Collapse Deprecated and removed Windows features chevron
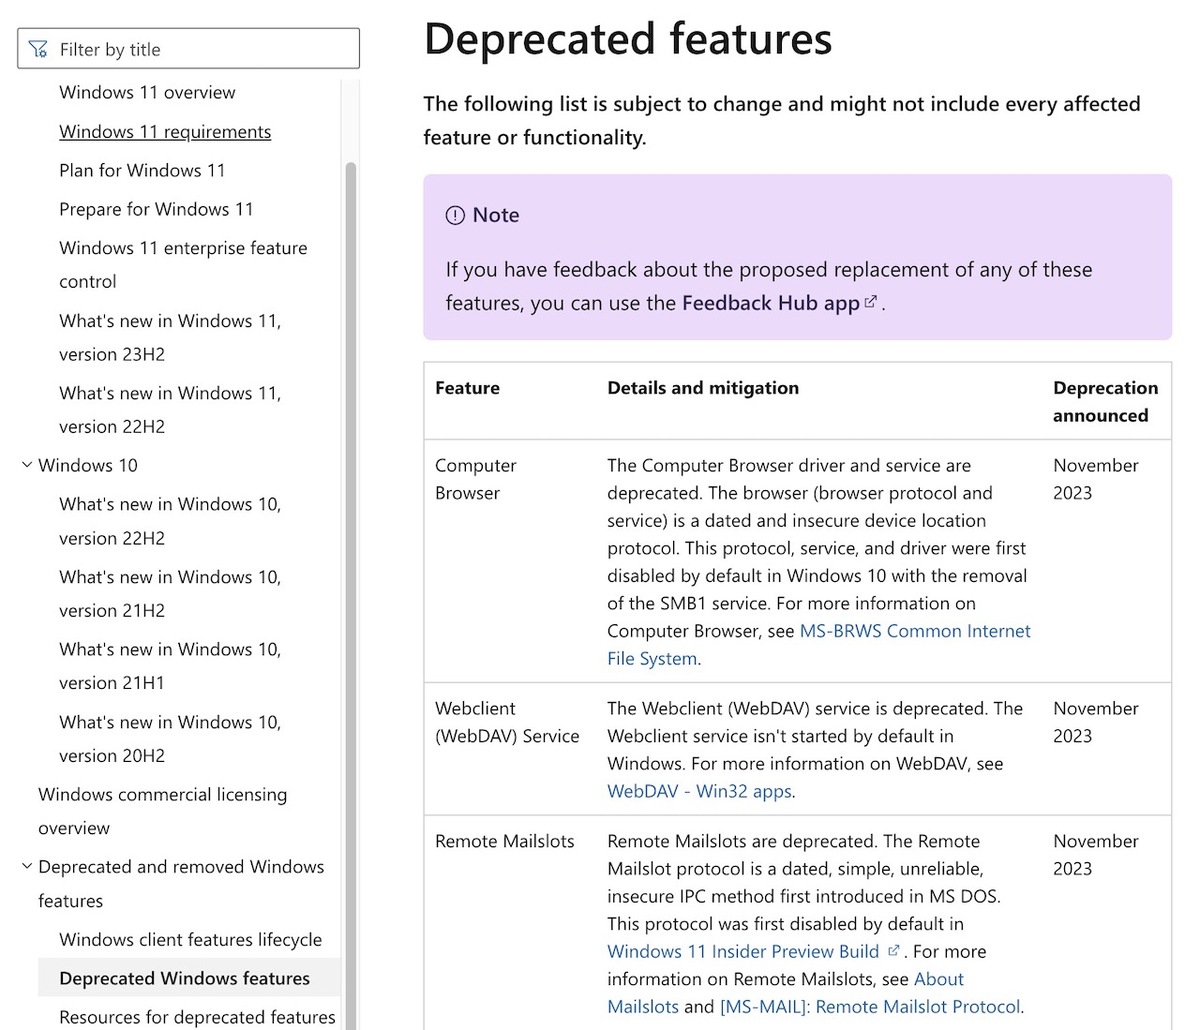This screenshot has width=1200, height=1030. [x=27, y=867]
